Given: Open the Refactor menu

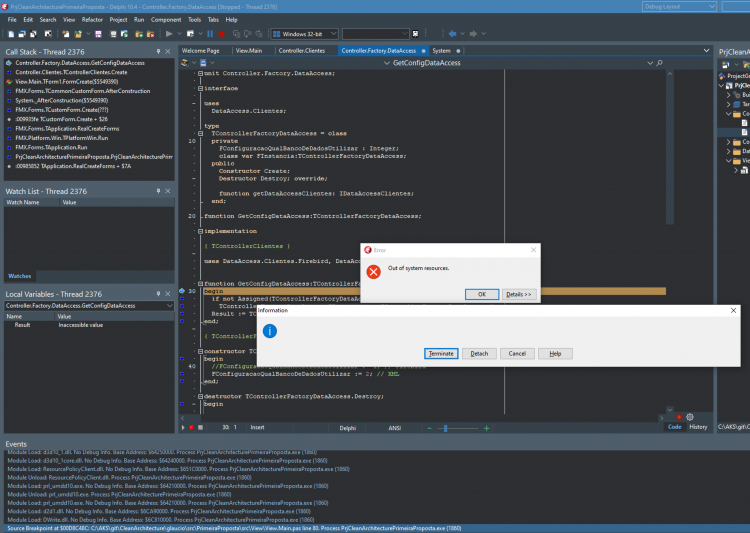Looking at the screenshot, I should 92,20.
